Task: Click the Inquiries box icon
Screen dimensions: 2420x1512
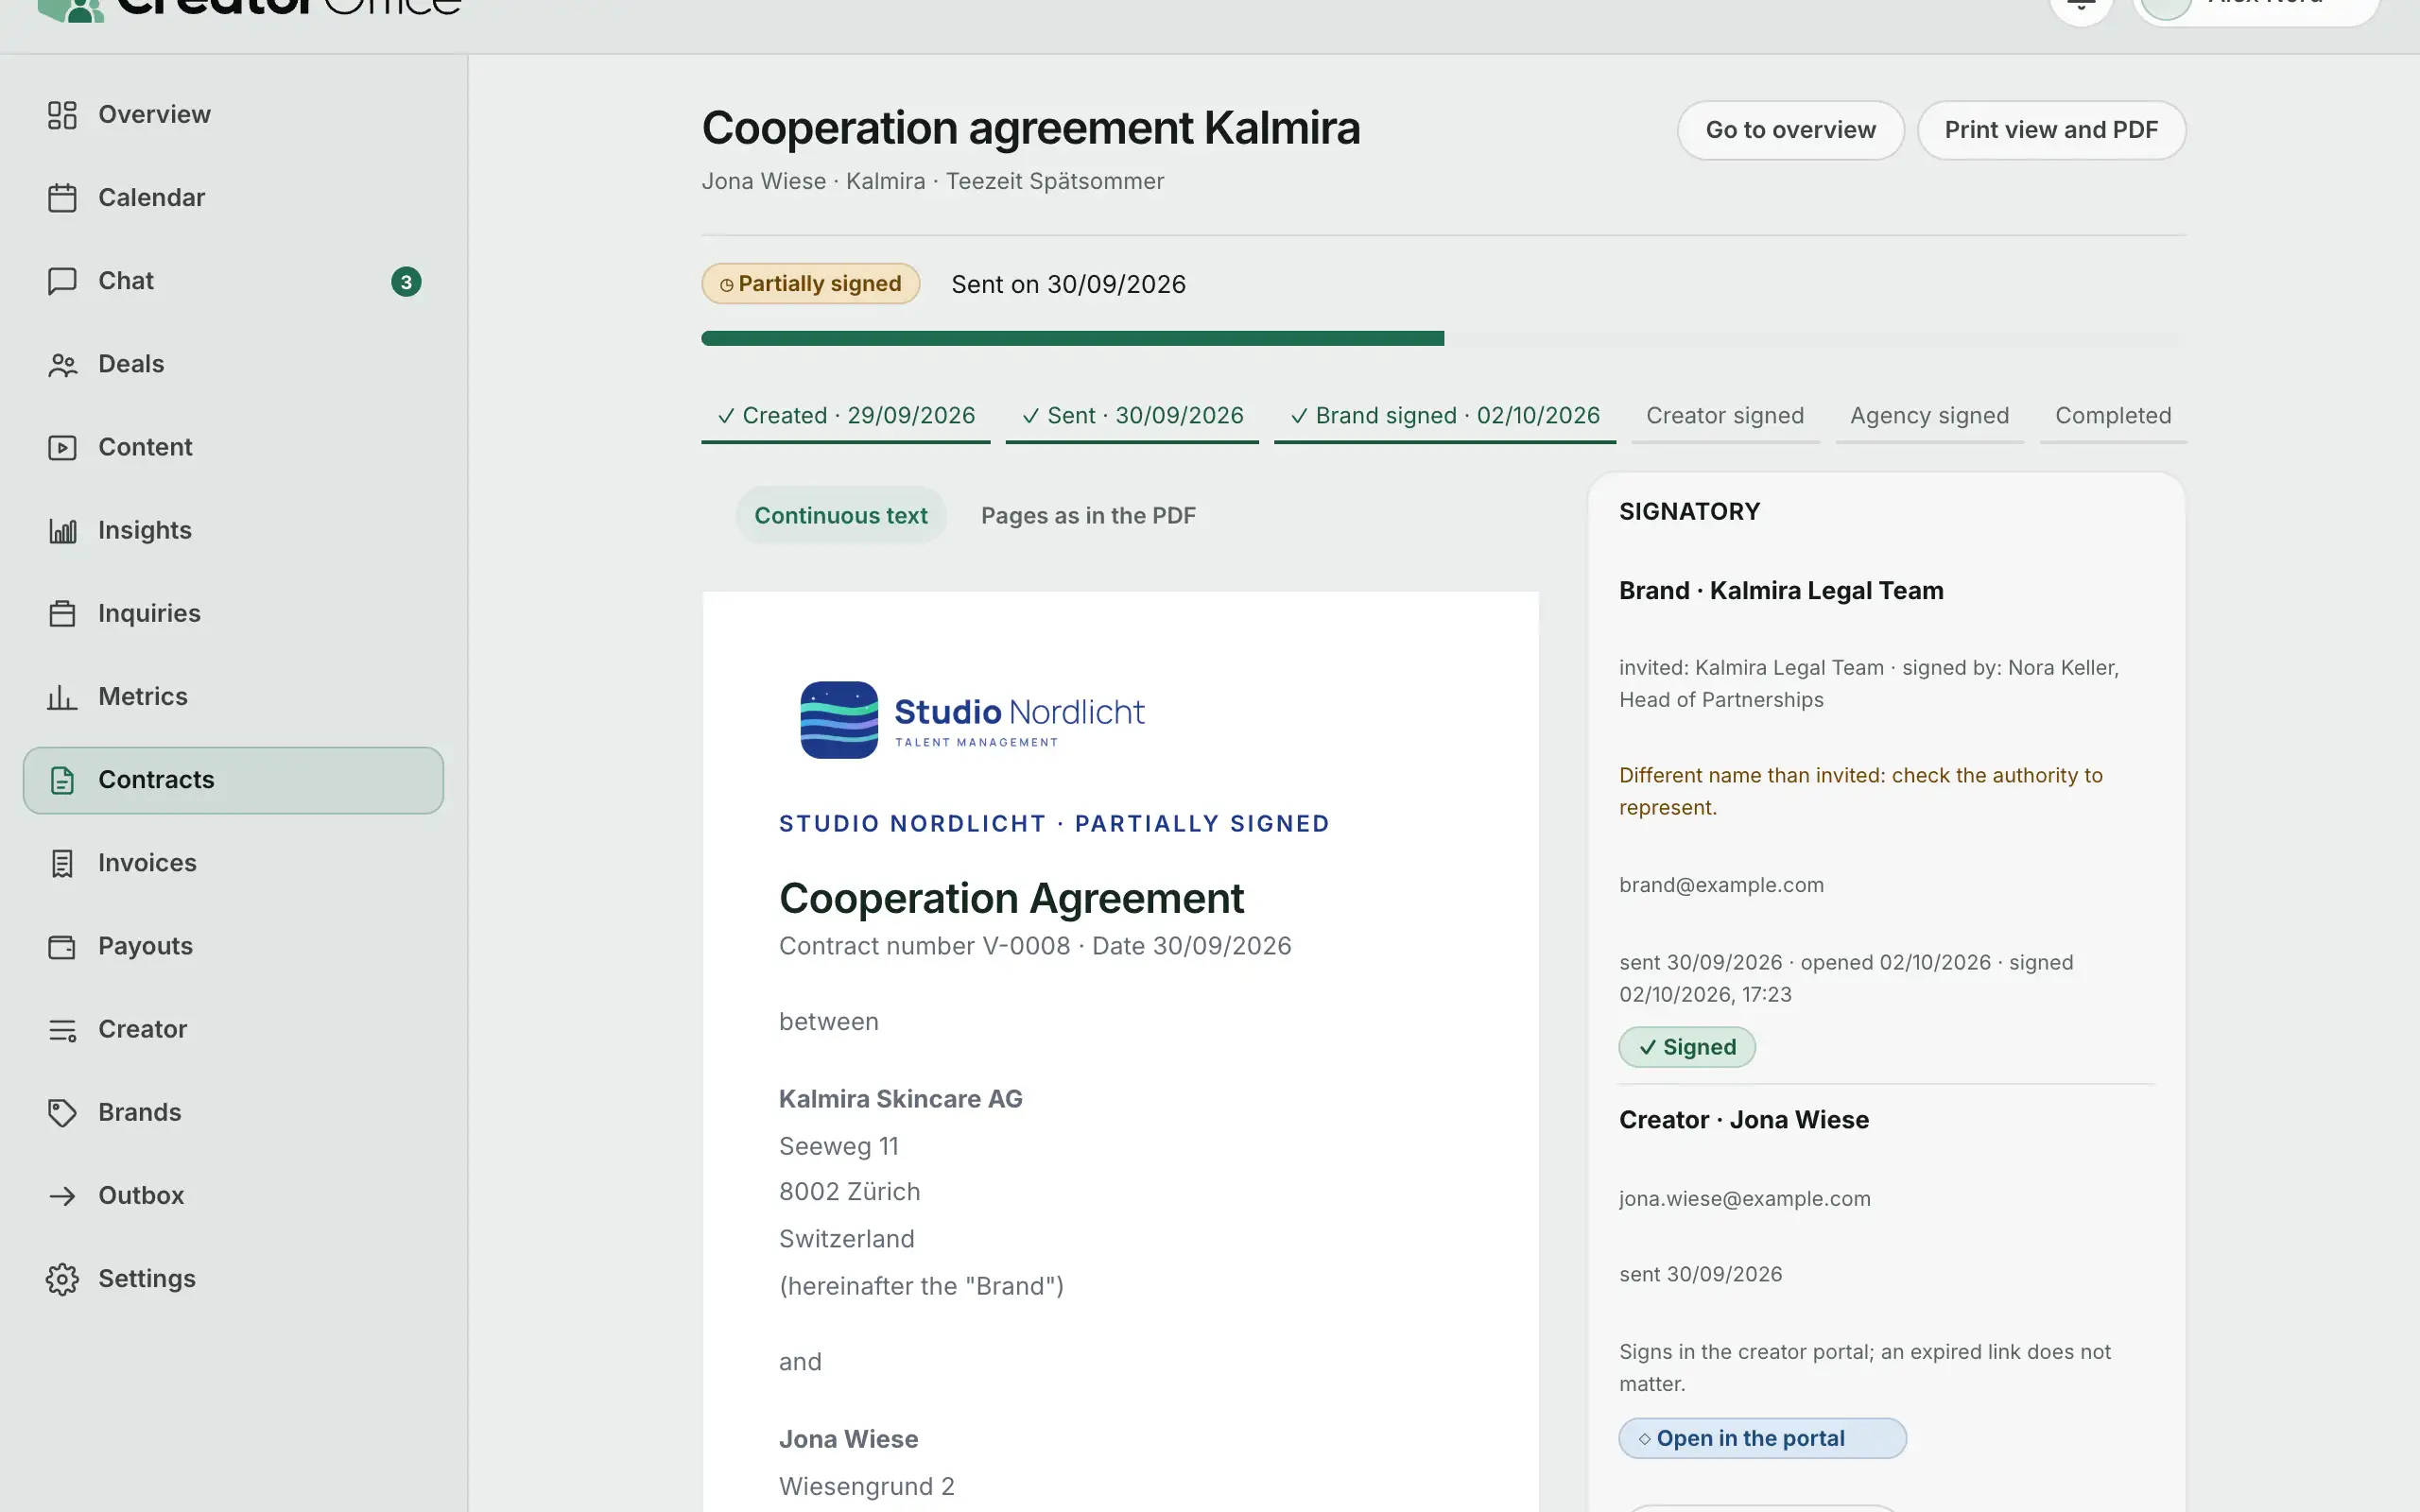Action: coord(62,613)
